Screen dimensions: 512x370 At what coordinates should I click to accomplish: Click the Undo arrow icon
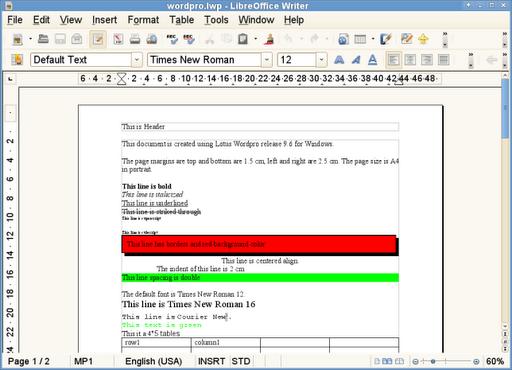point(288,39)
